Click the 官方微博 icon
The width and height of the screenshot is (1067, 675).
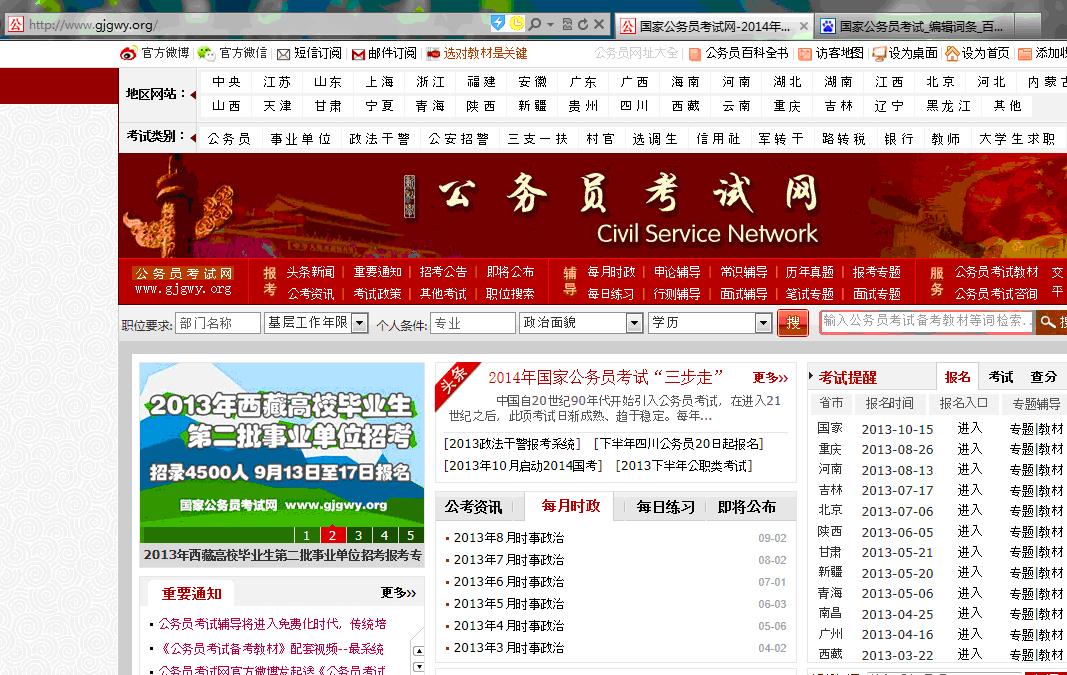tap(128, 53)
